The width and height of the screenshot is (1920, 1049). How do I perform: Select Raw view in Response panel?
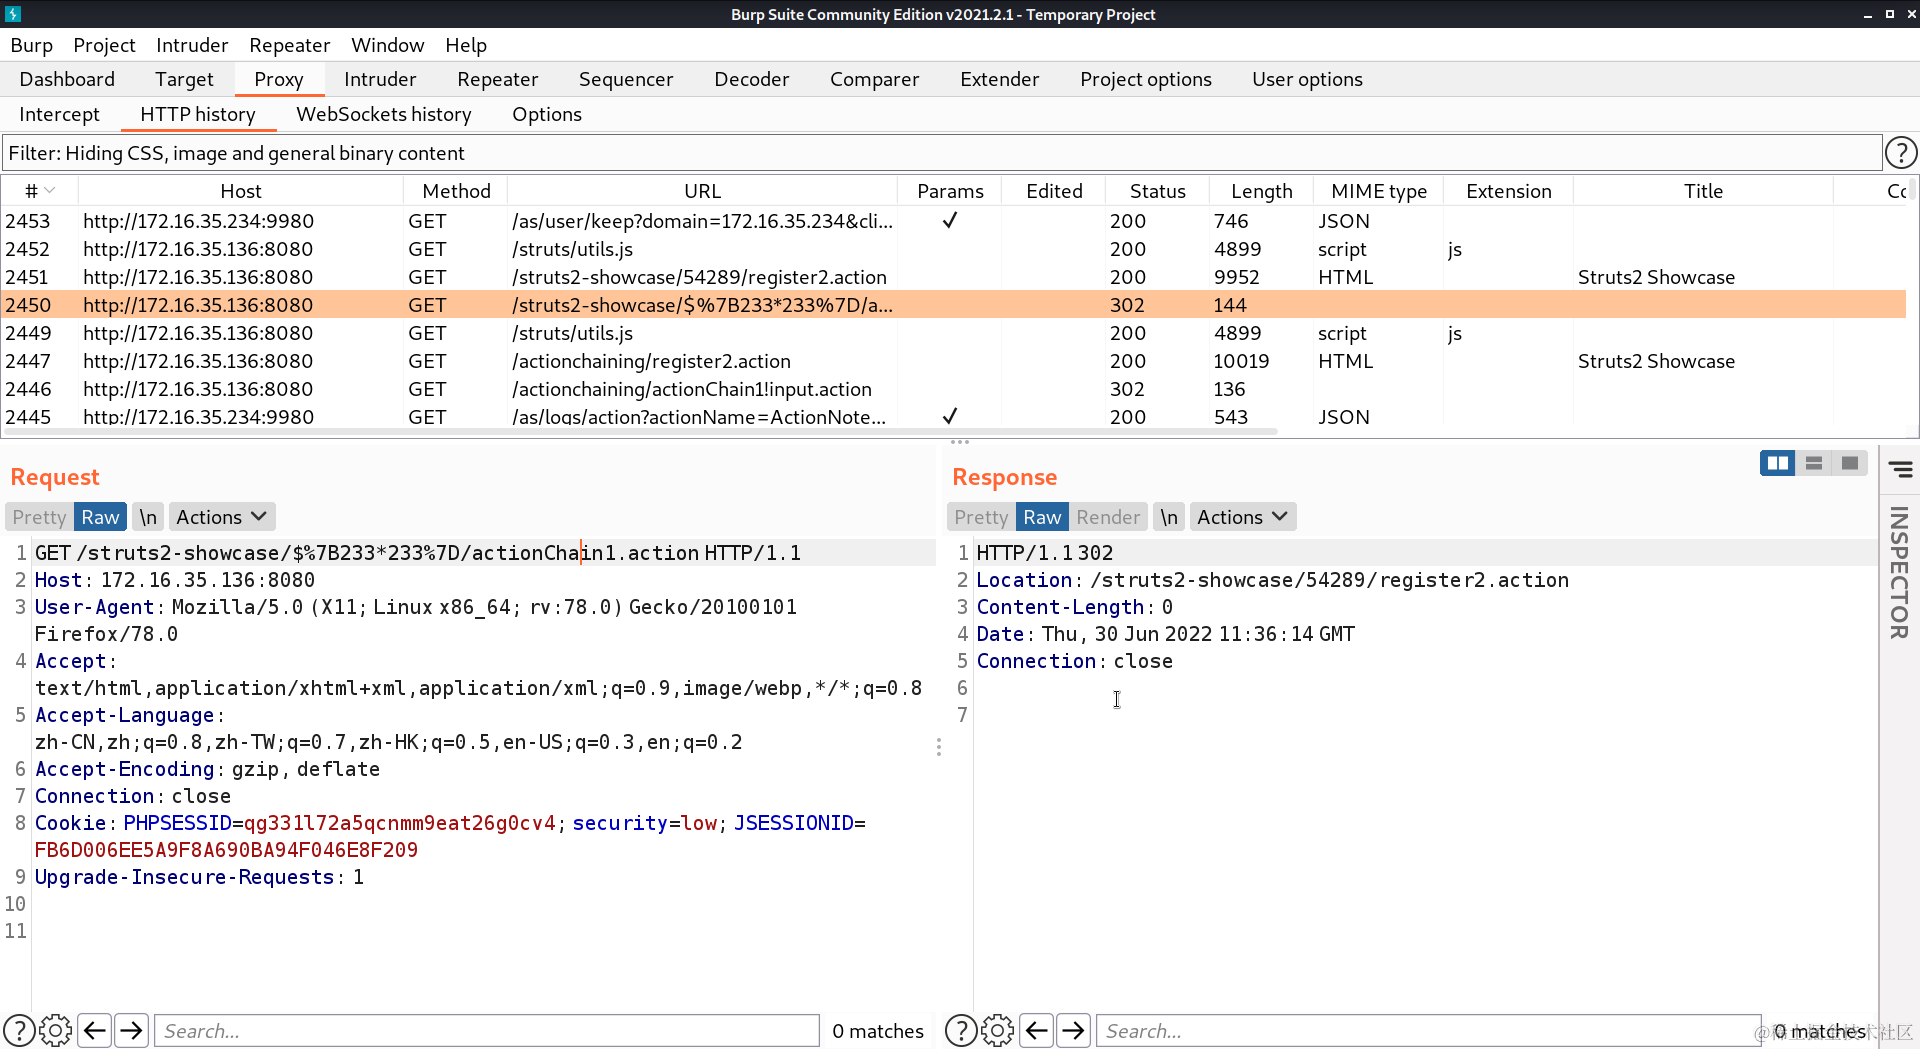click(1042, 517)
